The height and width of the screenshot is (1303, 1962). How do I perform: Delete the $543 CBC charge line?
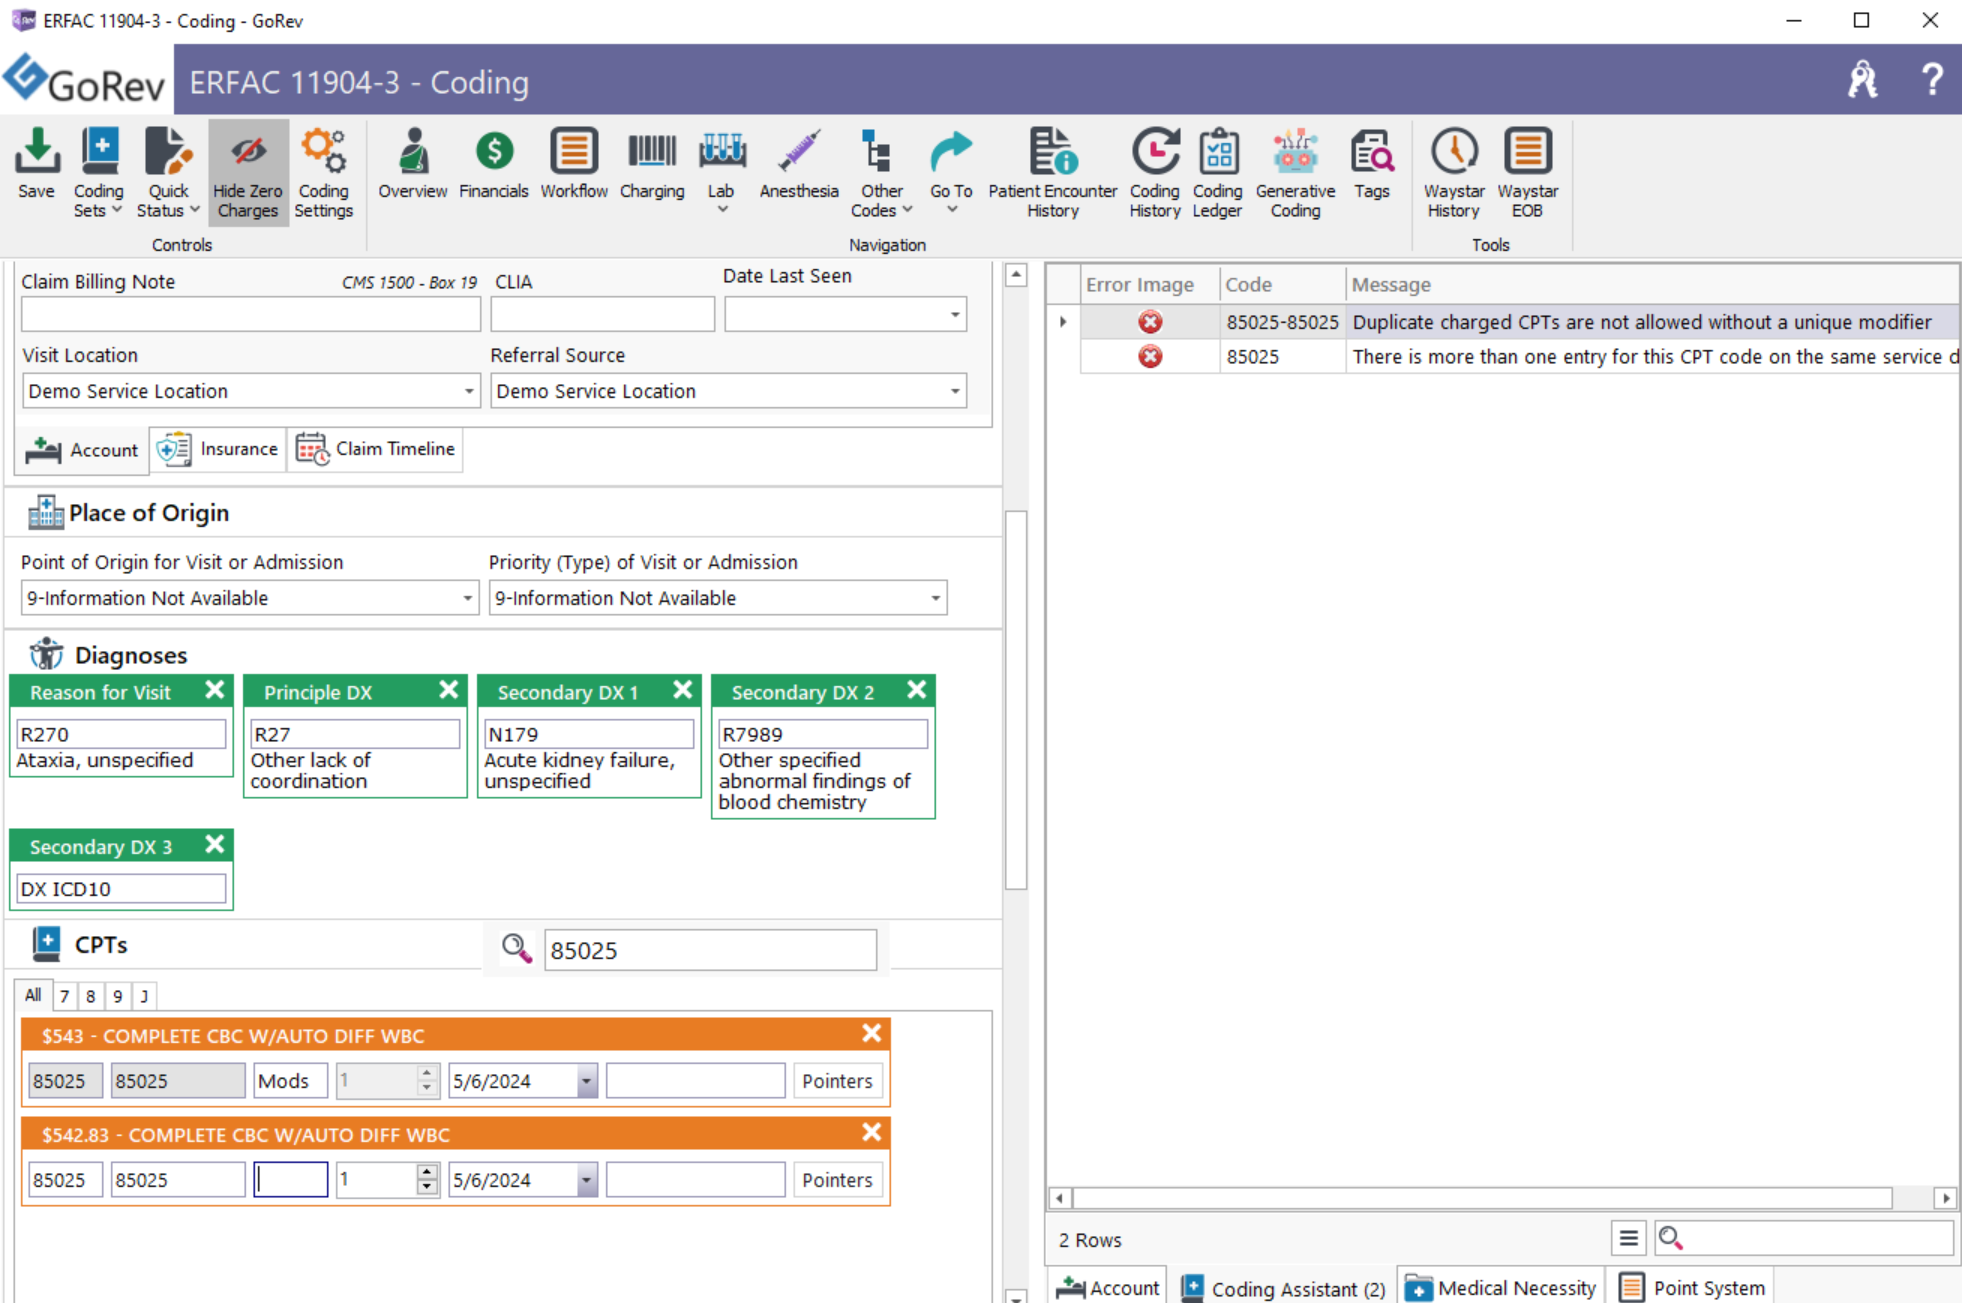pyautogui.click(x=871, y=1033)
